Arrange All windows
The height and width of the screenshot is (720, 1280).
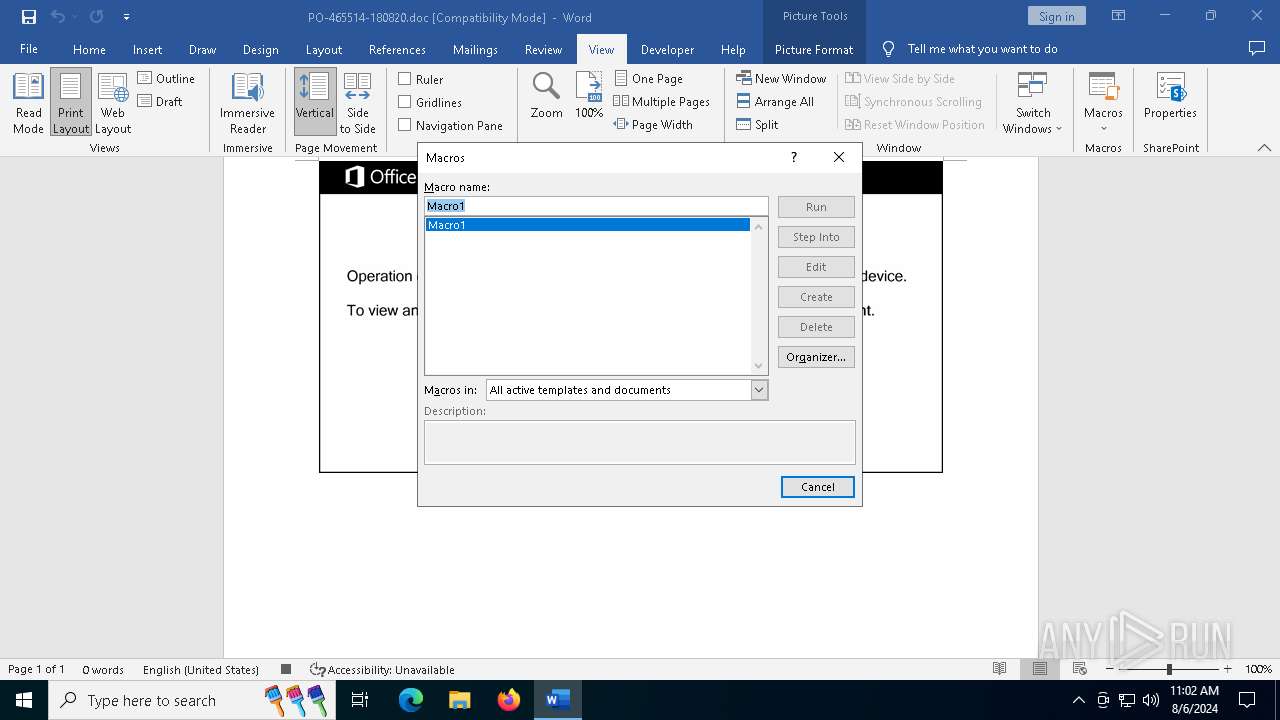775,101
